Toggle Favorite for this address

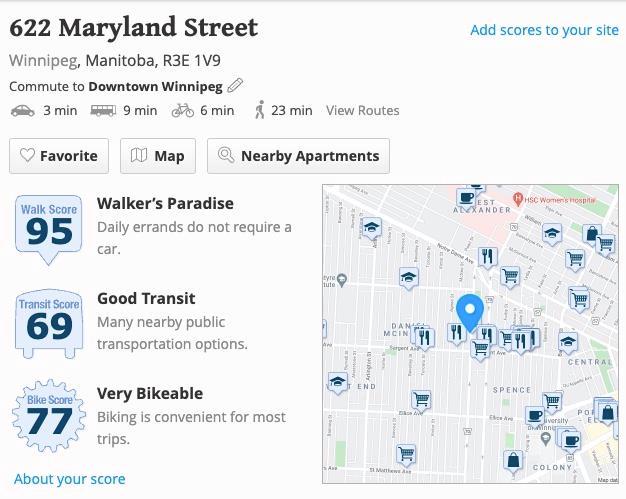59,156
